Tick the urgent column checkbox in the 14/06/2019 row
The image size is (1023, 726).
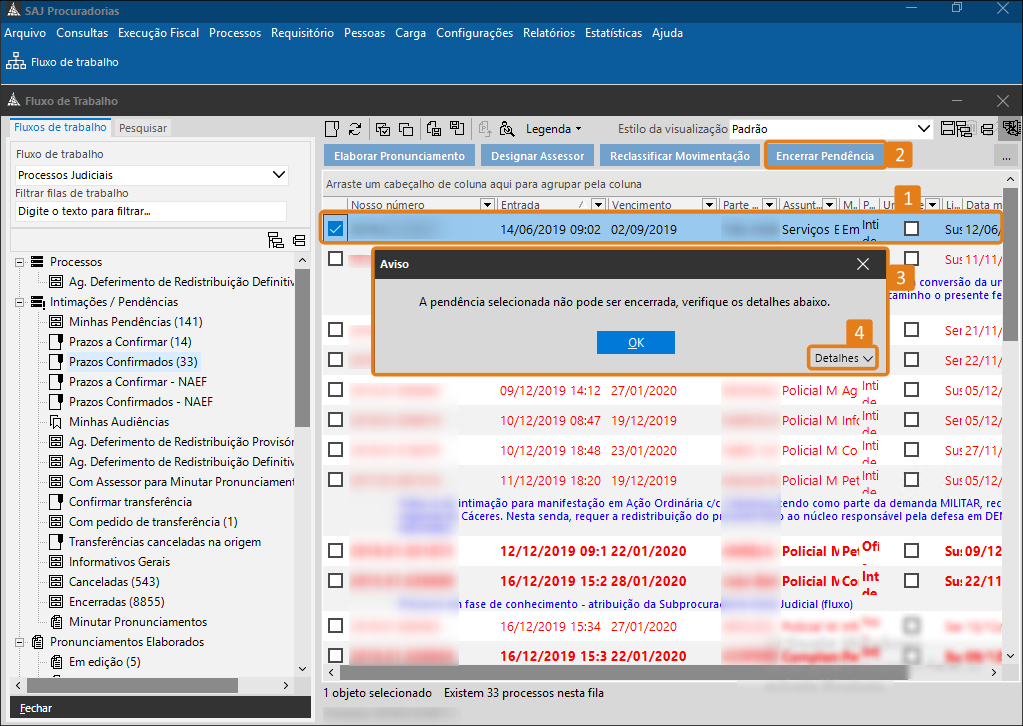click(911, 229)
